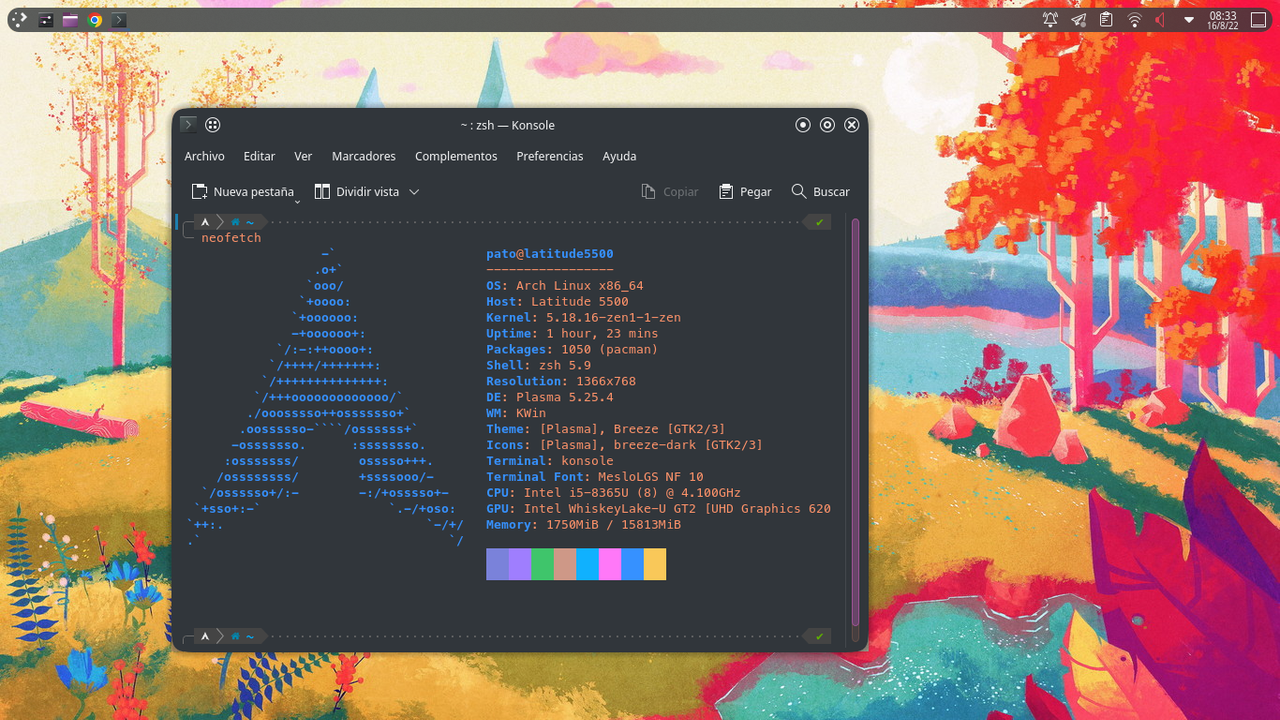1280x720 pixels.
Task: Open Telegram from the system tray
Action: (x=1078, y=20)
